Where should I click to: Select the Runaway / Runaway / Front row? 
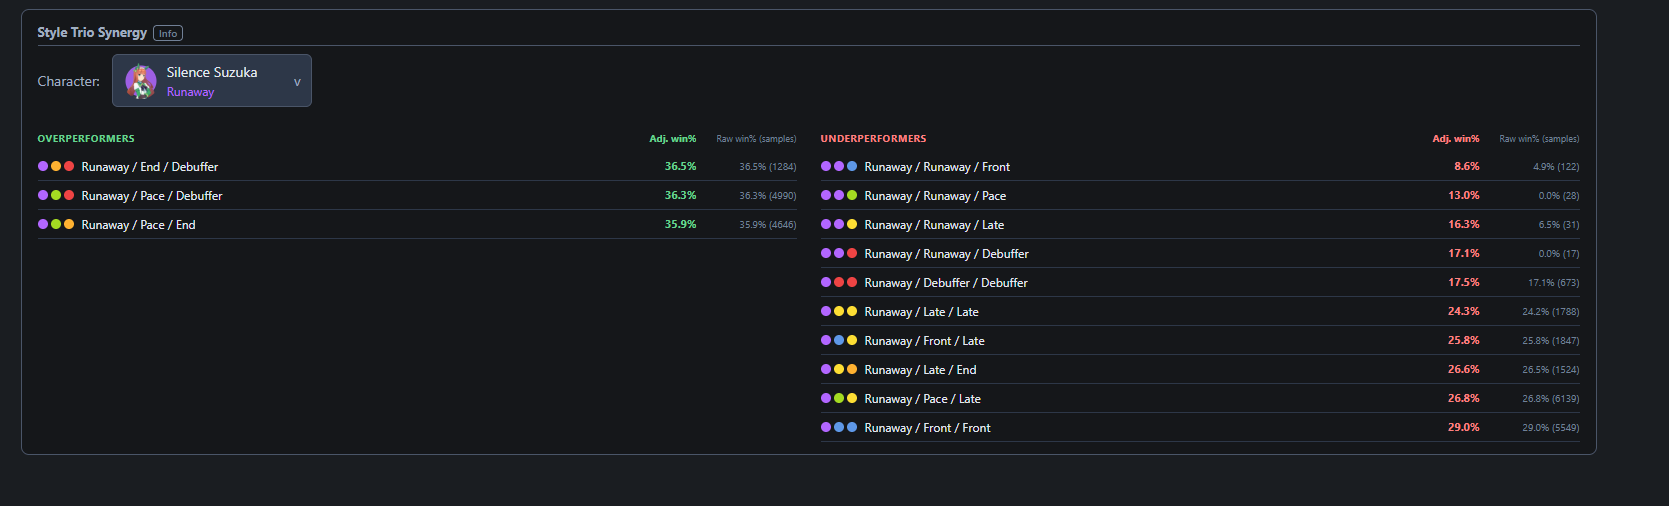click(x=1200, y=167)
